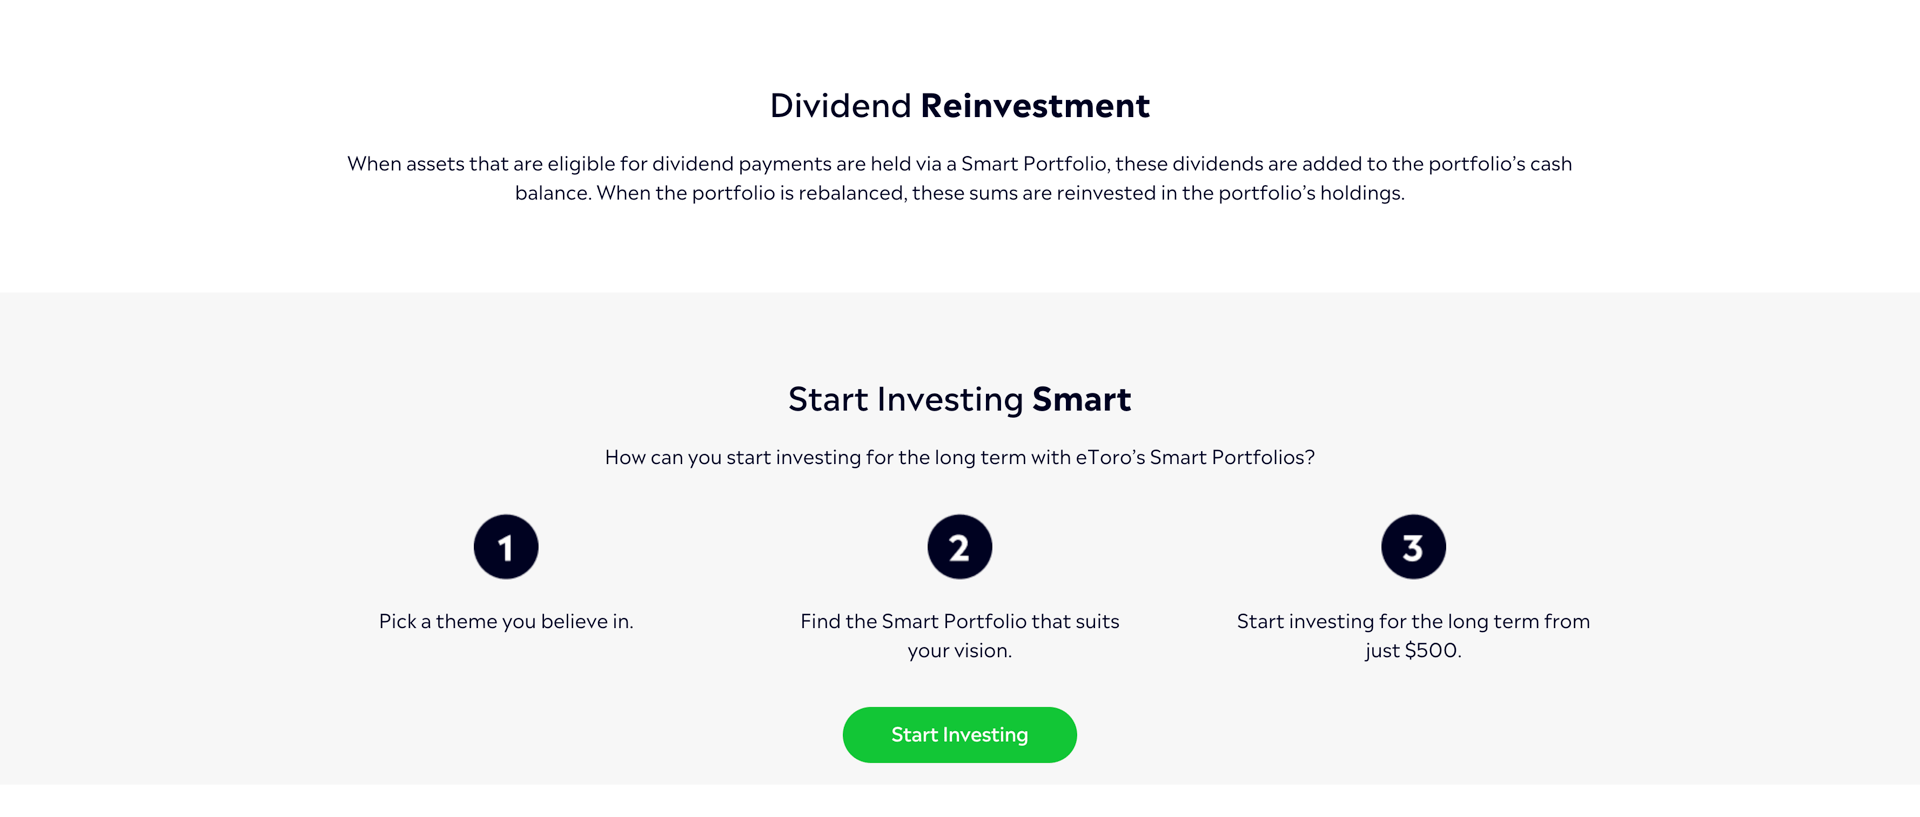The height and width of the screenshot is (817, 1920).
Task: Click the step 1 number circle icon
Action: pos(506,547)
